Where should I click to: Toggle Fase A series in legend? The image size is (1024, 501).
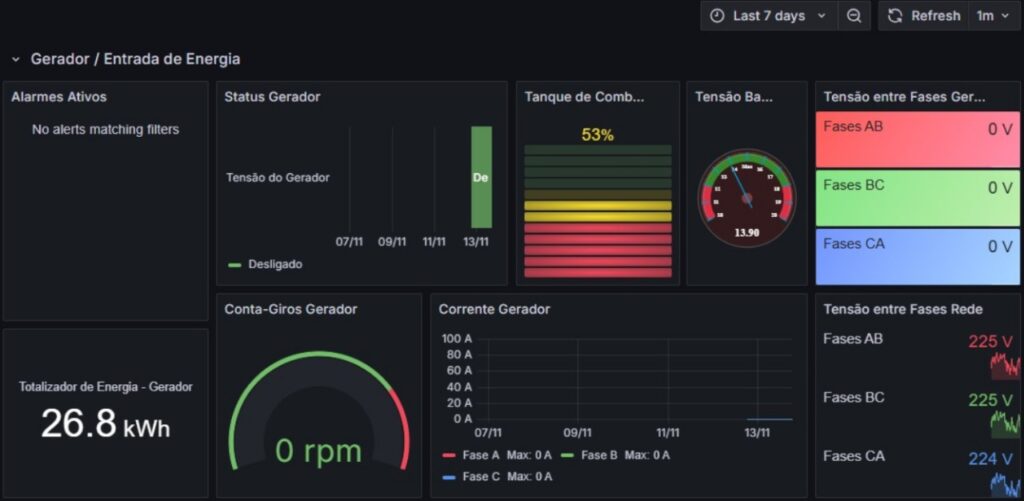[x=481, y=455]
